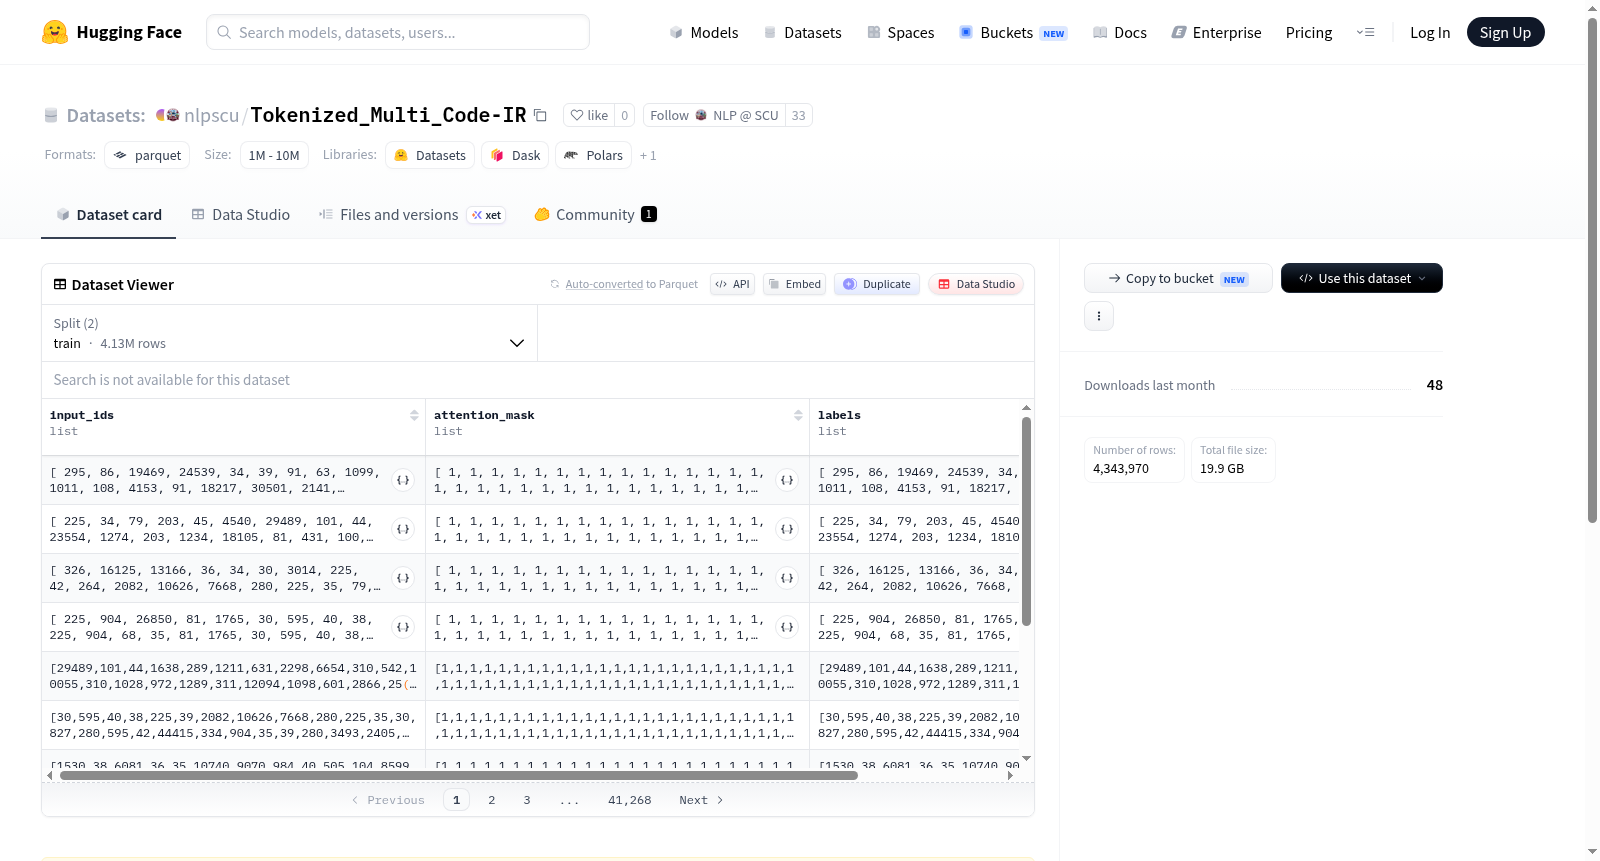
Task: Expand JSON icon for row starting 225, 34, 79 input_ids
Action: pos(403,529)
